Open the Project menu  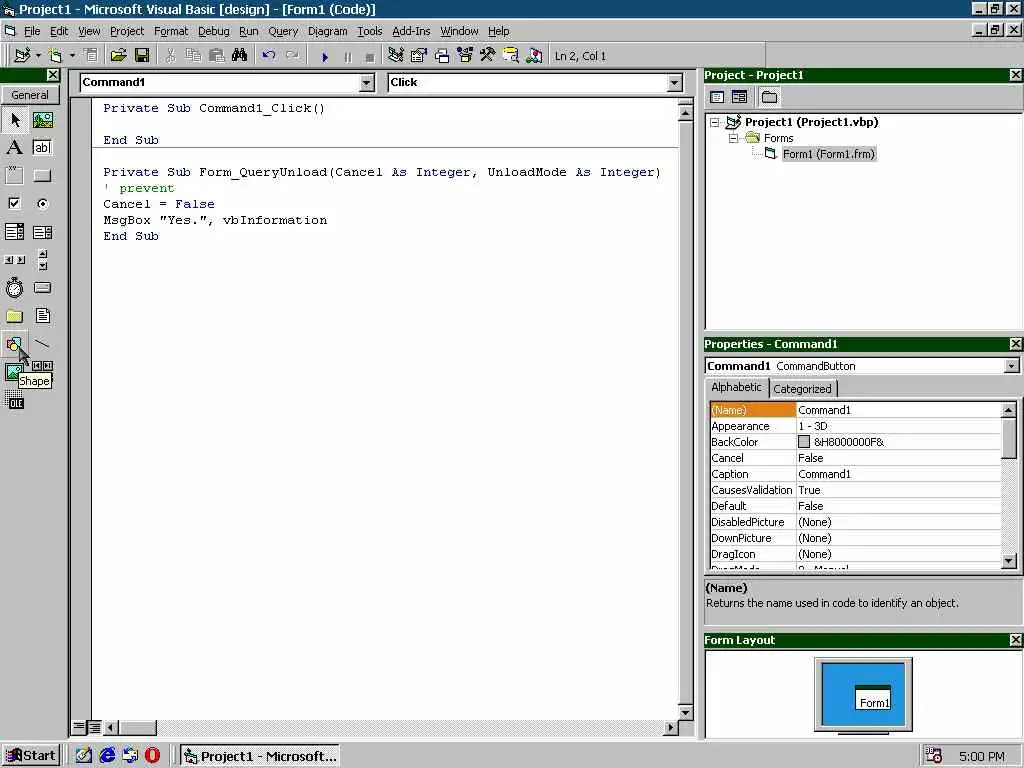pos(127,31)
